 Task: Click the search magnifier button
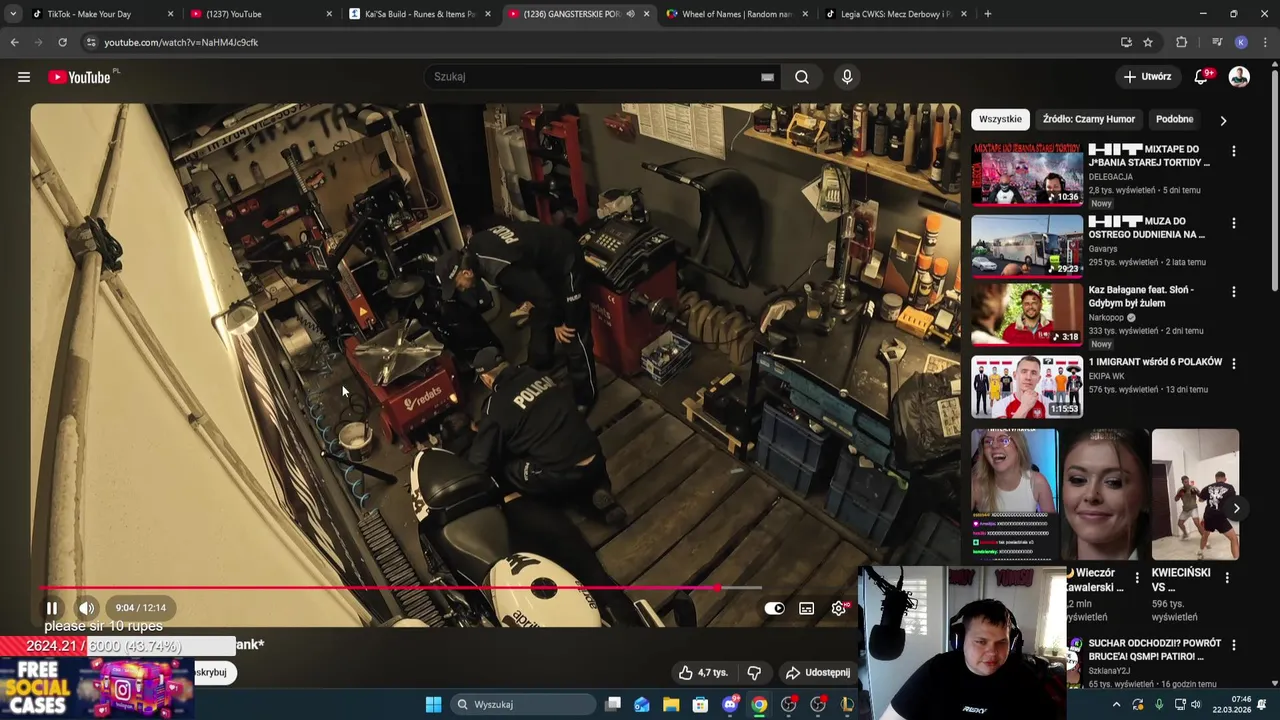[802, 77]
